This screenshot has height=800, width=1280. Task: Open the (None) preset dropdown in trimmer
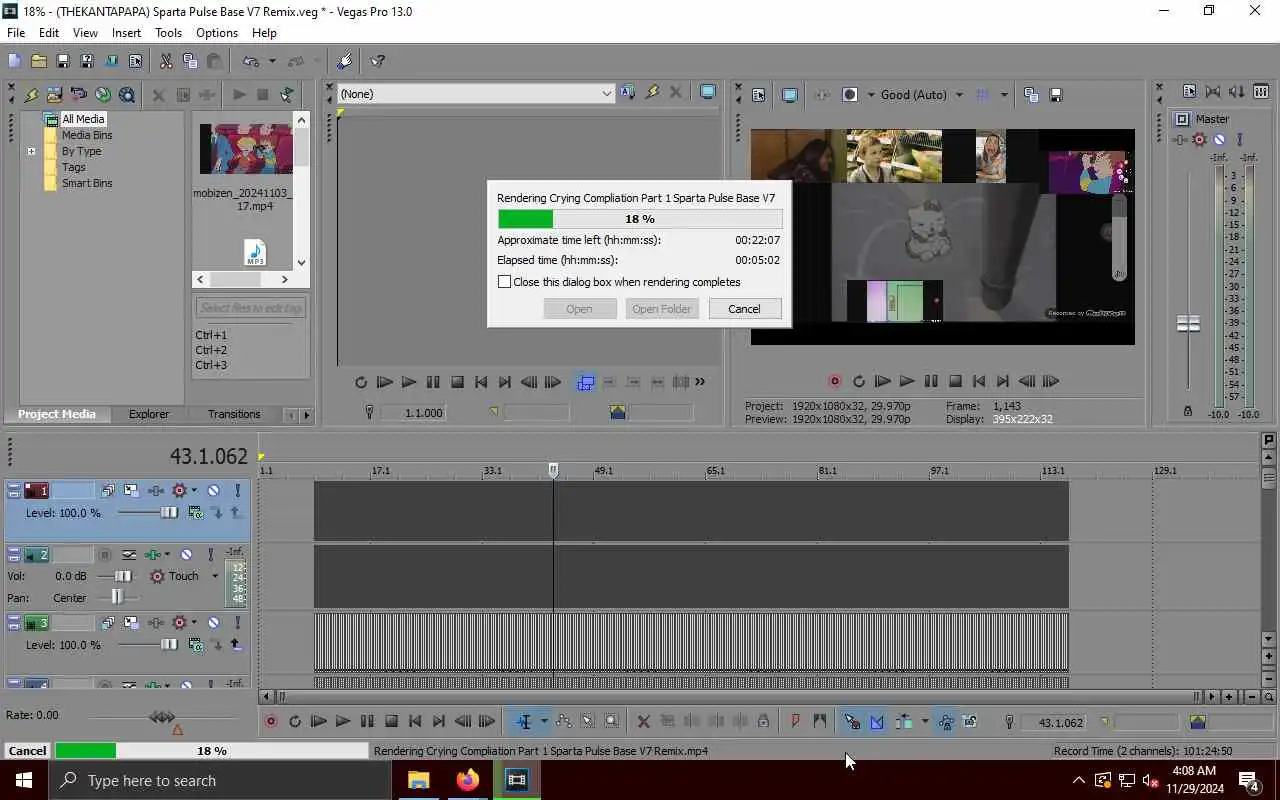pyautogui.click(x=606, y=94)
